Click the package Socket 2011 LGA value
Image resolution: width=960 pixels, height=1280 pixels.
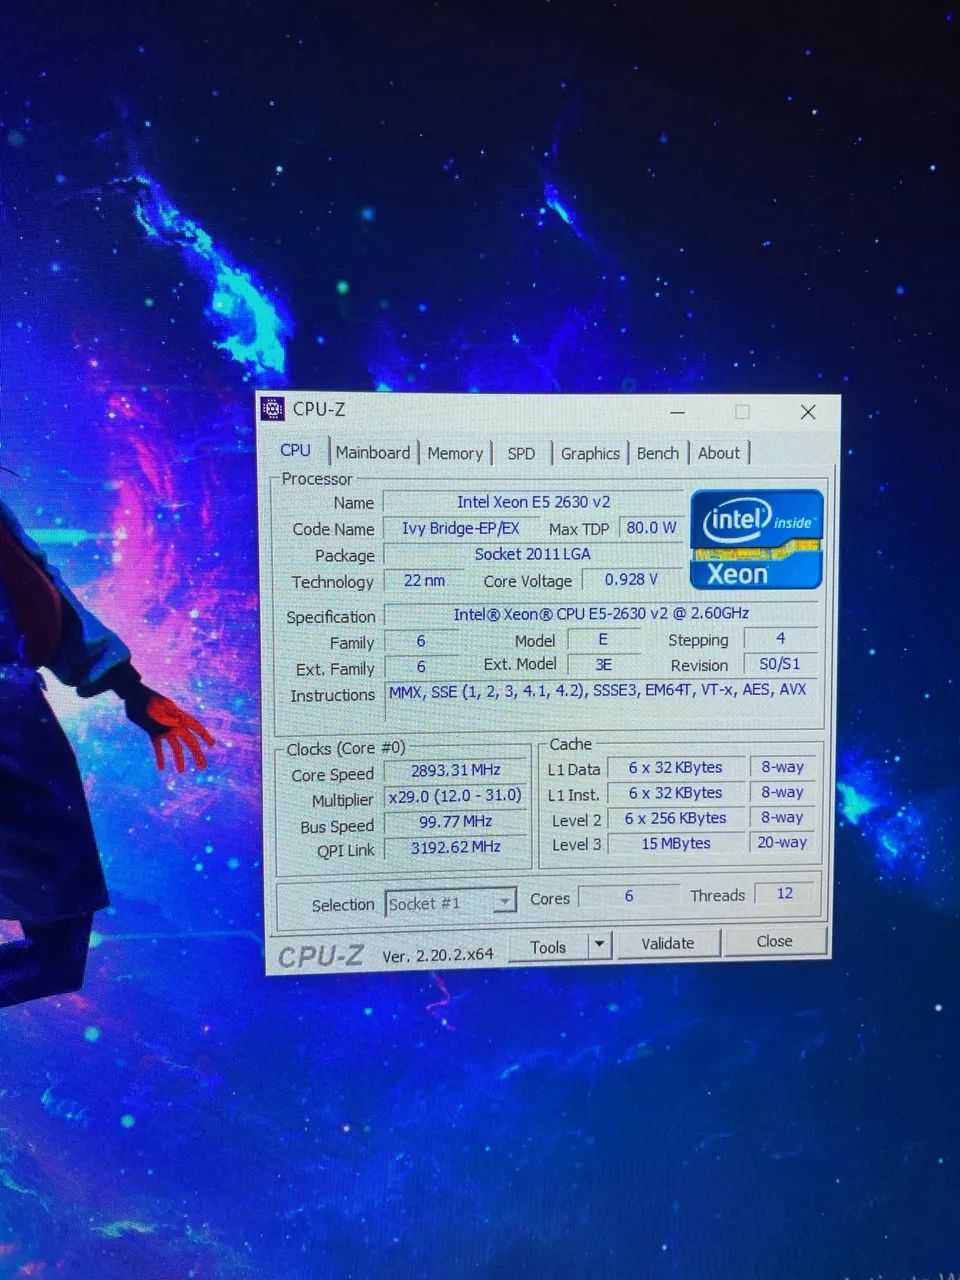coord(534,554)
